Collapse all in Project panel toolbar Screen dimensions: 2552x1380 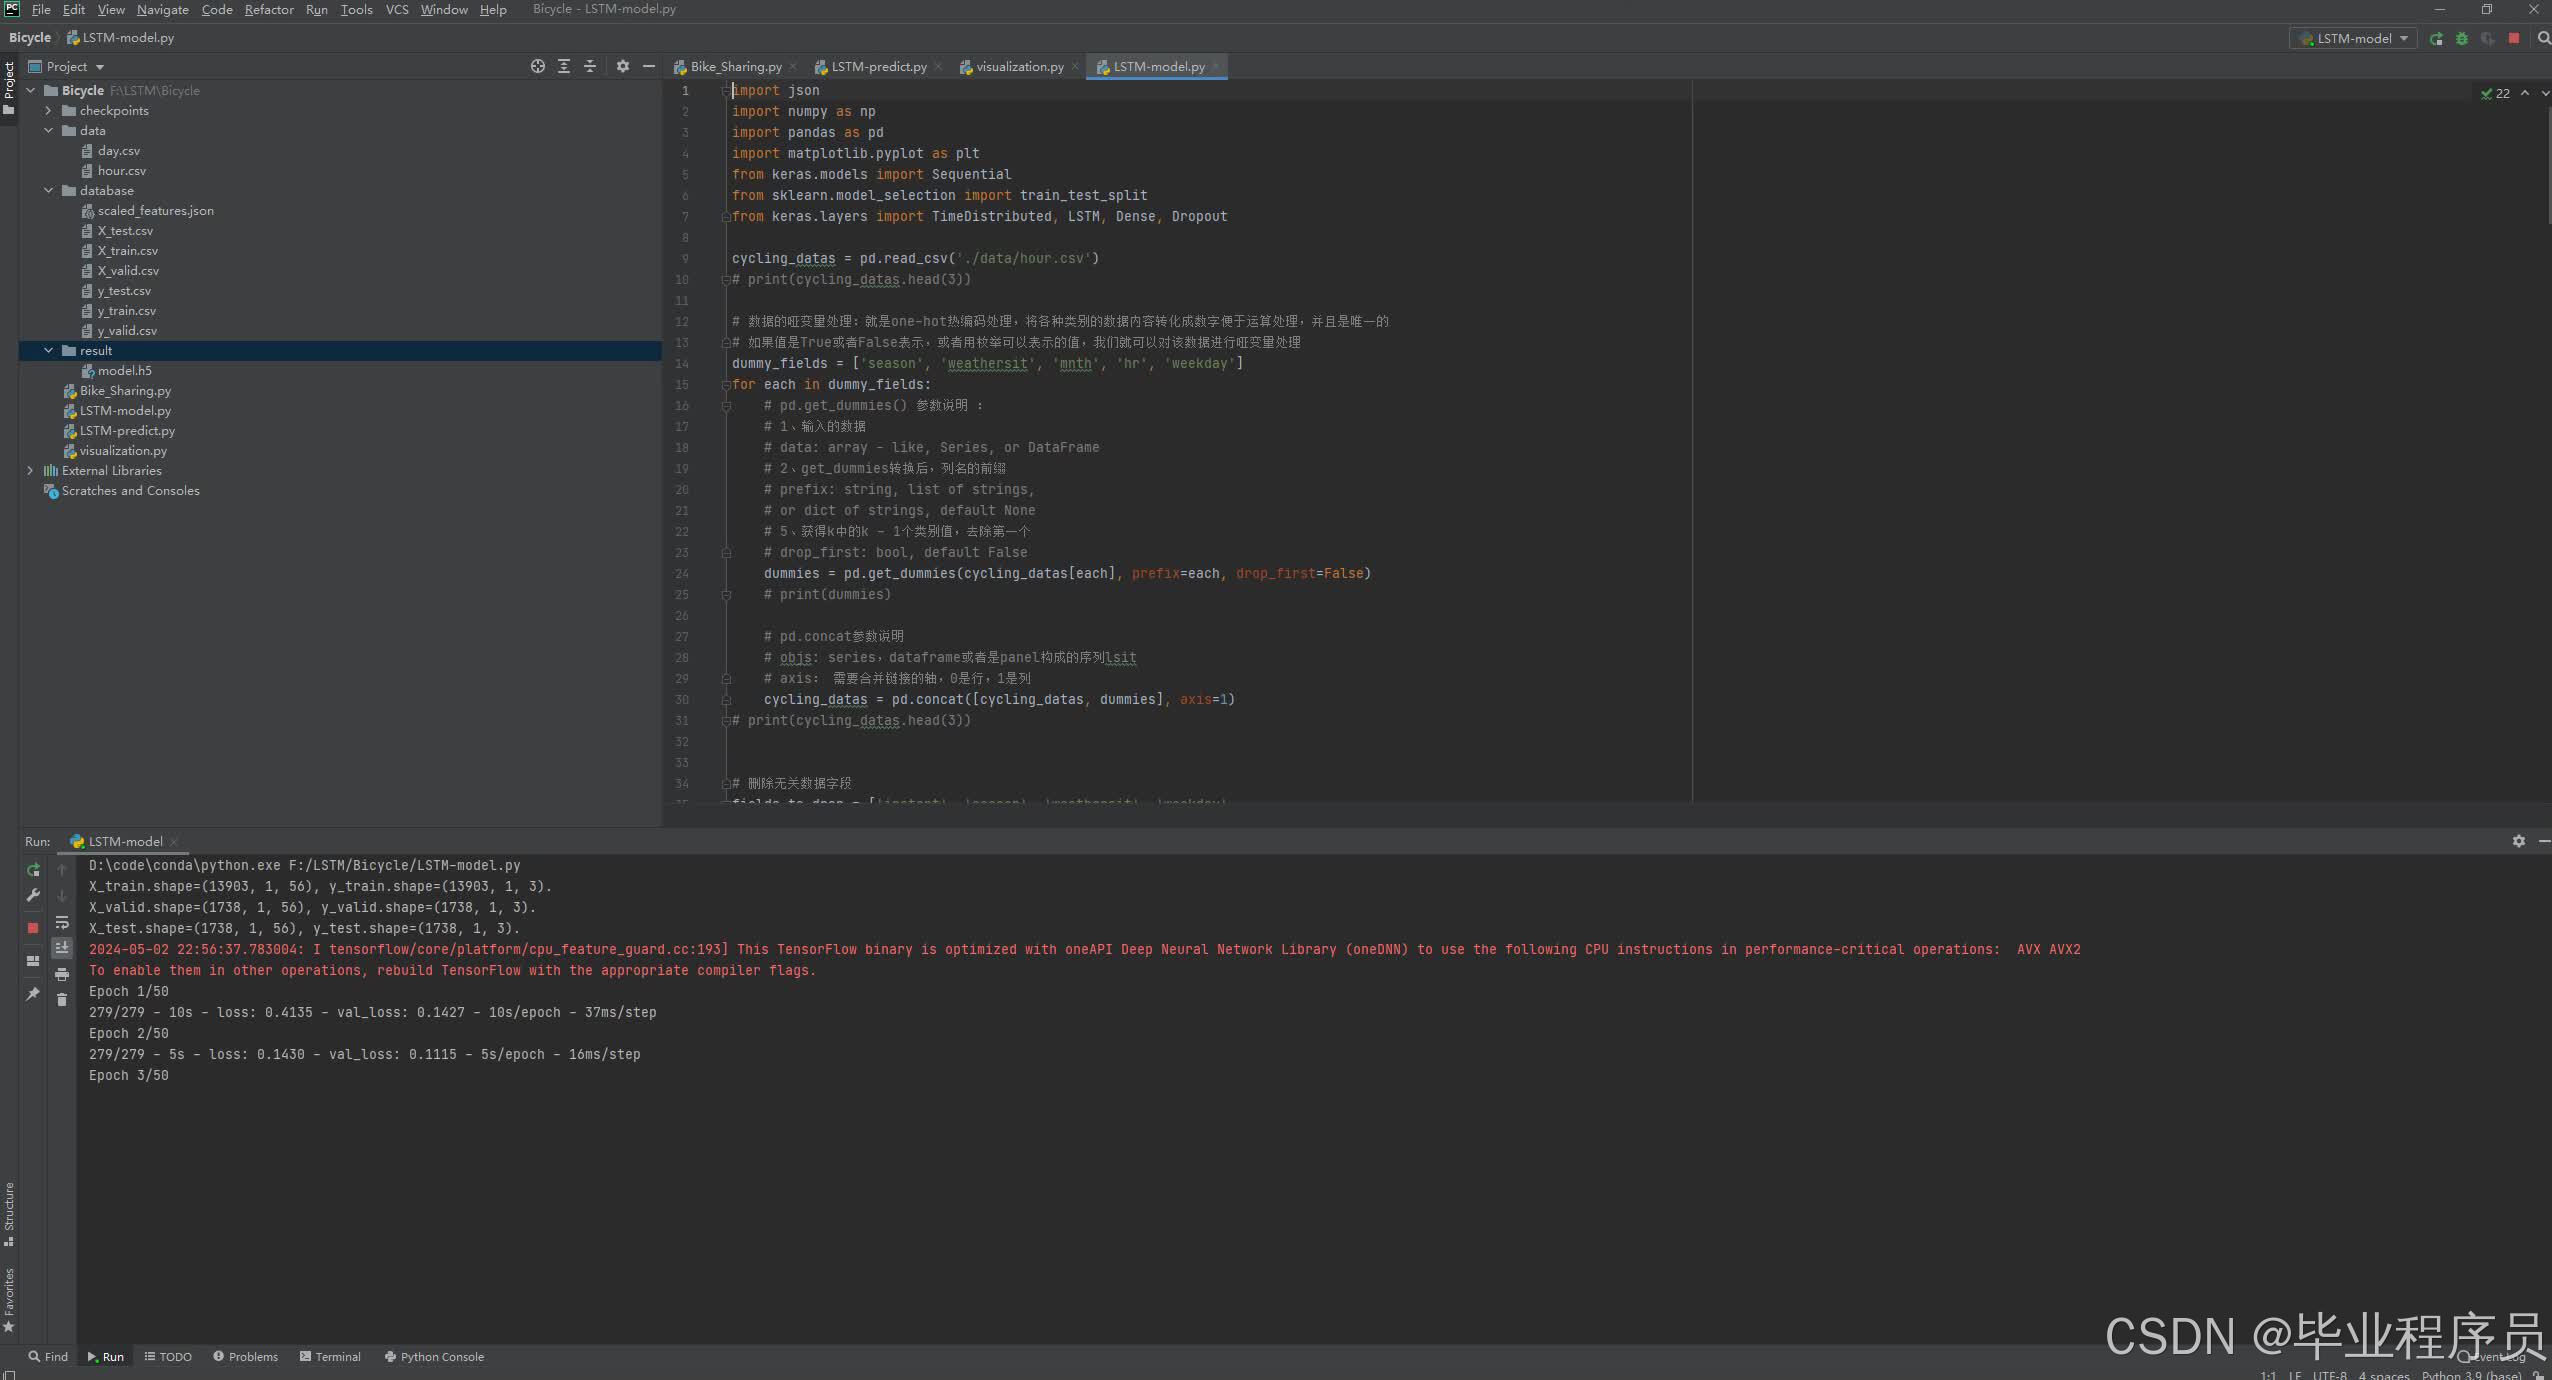(590, 66)
